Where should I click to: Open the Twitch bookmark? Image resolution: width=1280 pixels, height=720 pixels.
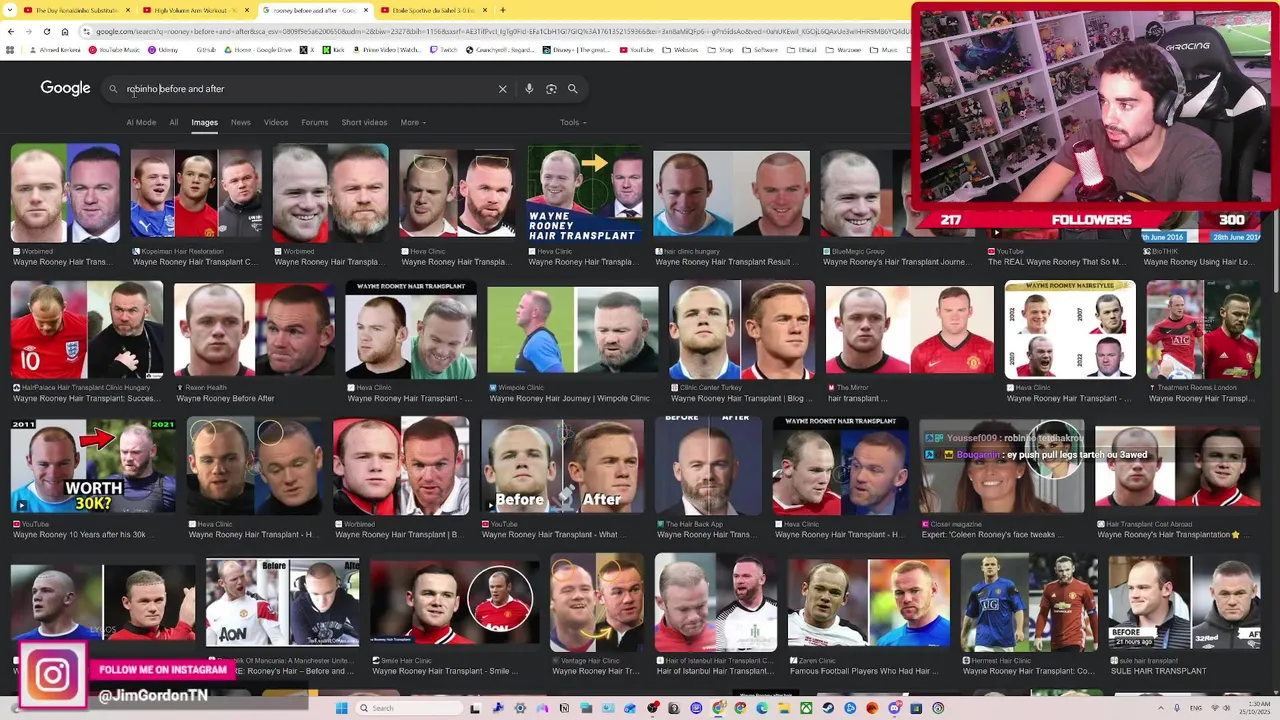click(x=441, y=49)
